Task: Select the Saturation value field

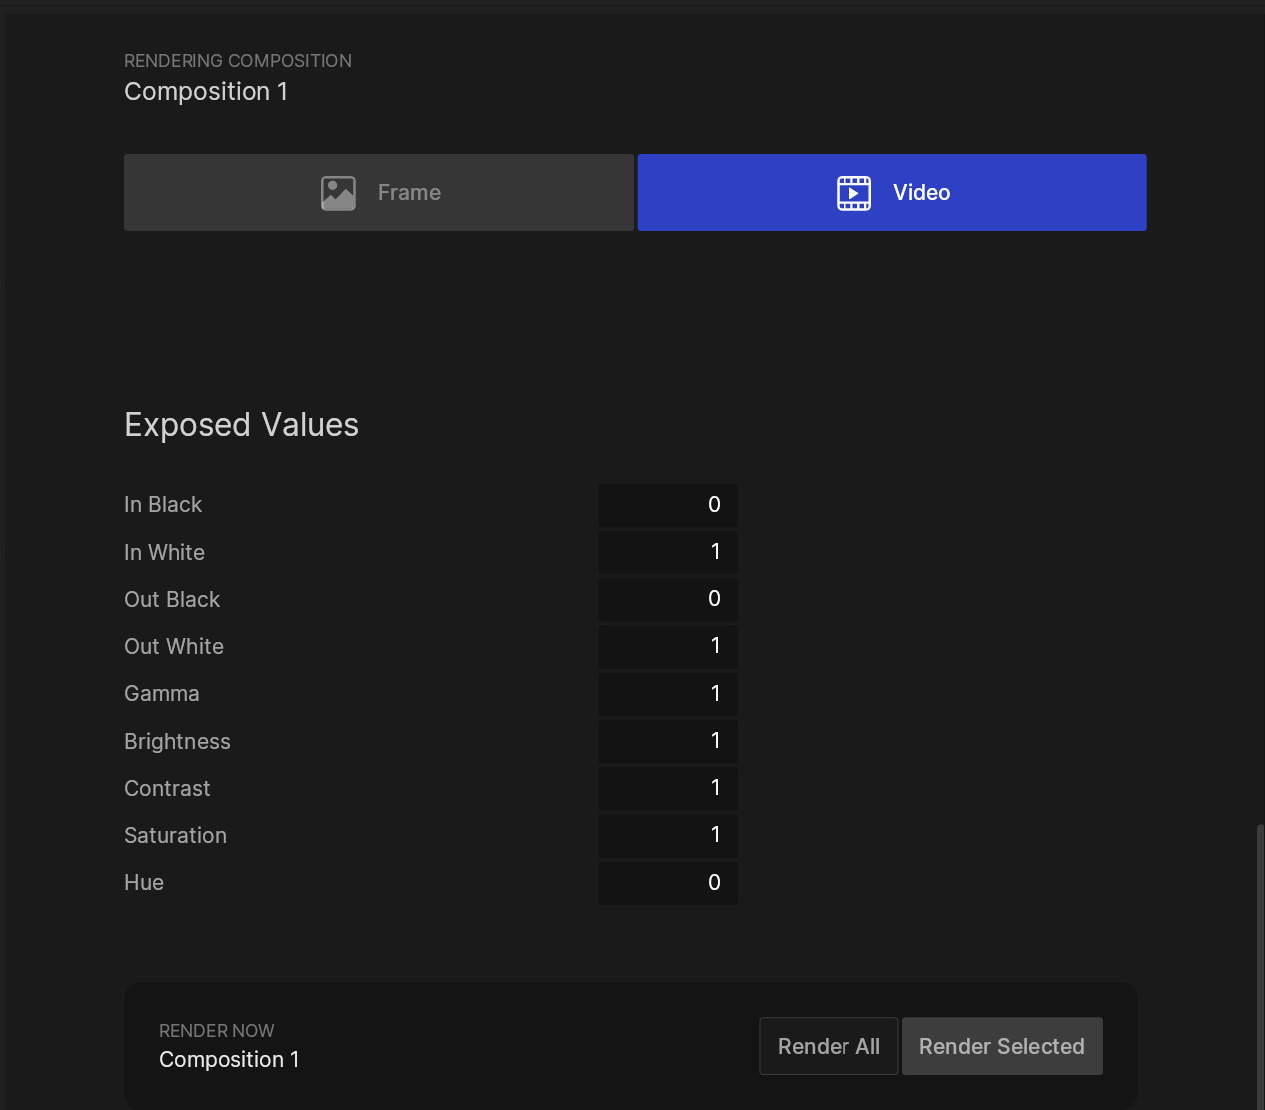Action: tap(667, 835)
